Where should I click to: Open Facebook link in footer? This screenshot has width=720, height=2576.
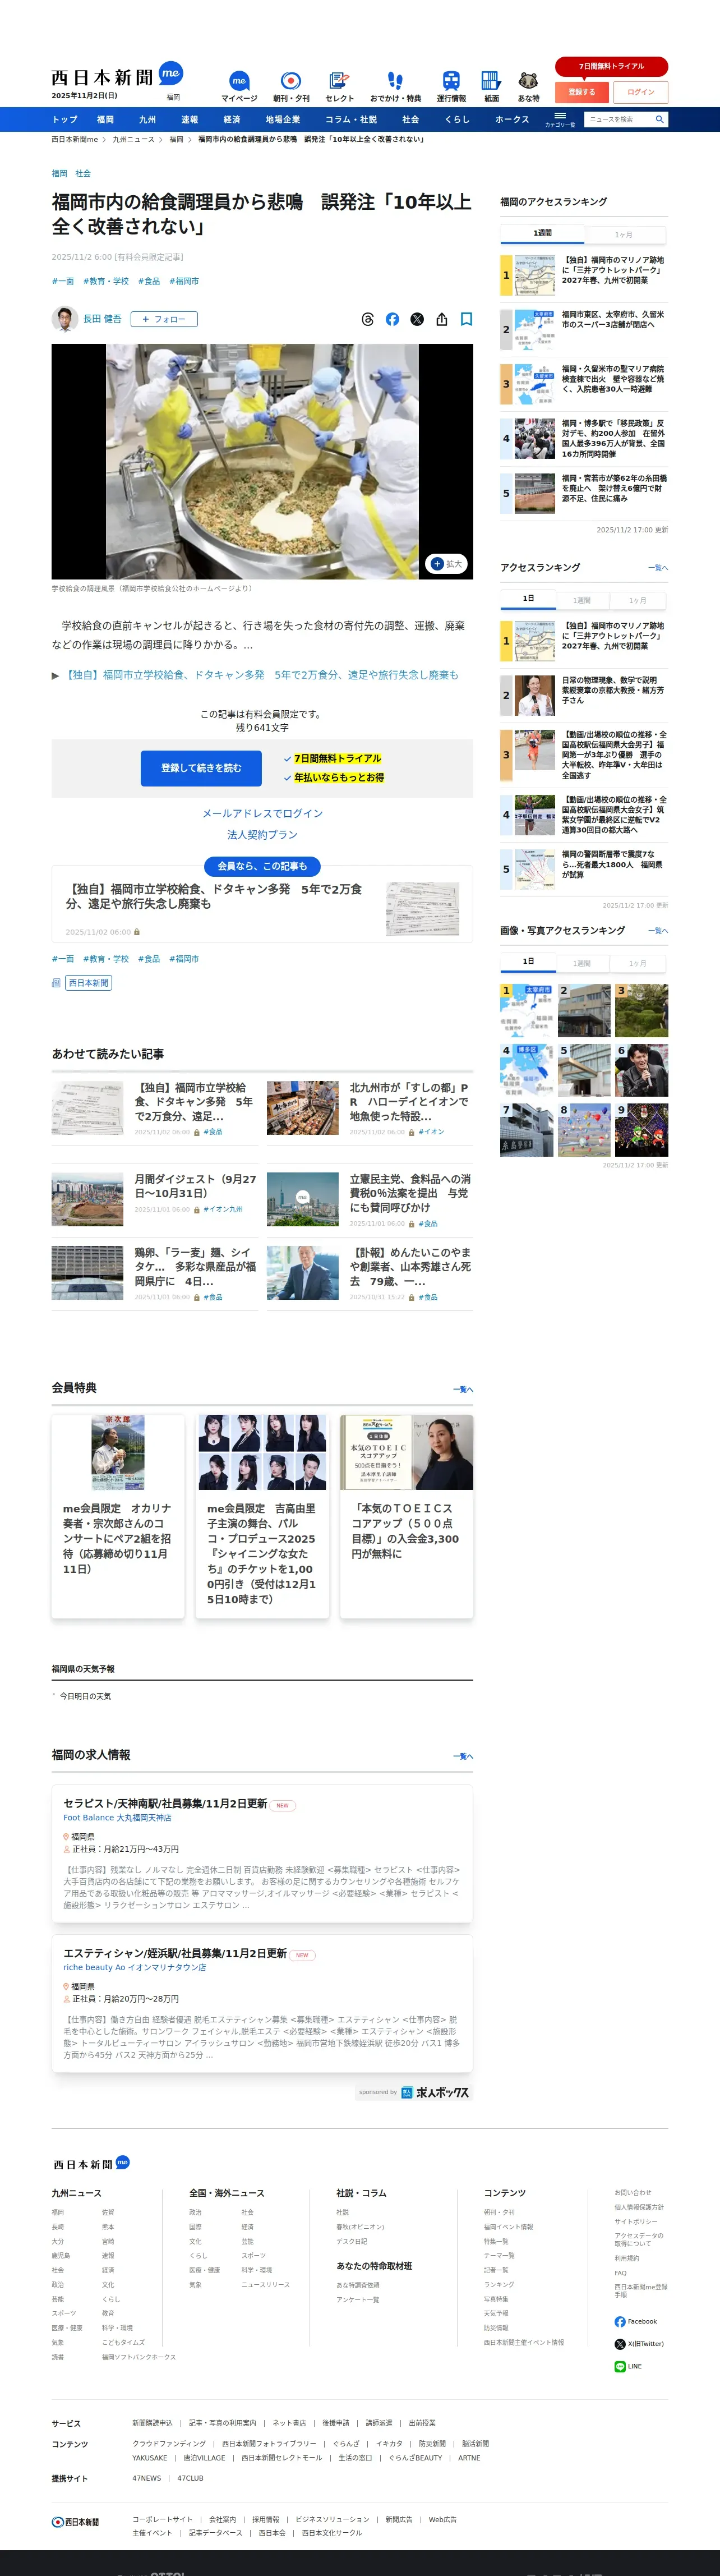click(636, 2322)
